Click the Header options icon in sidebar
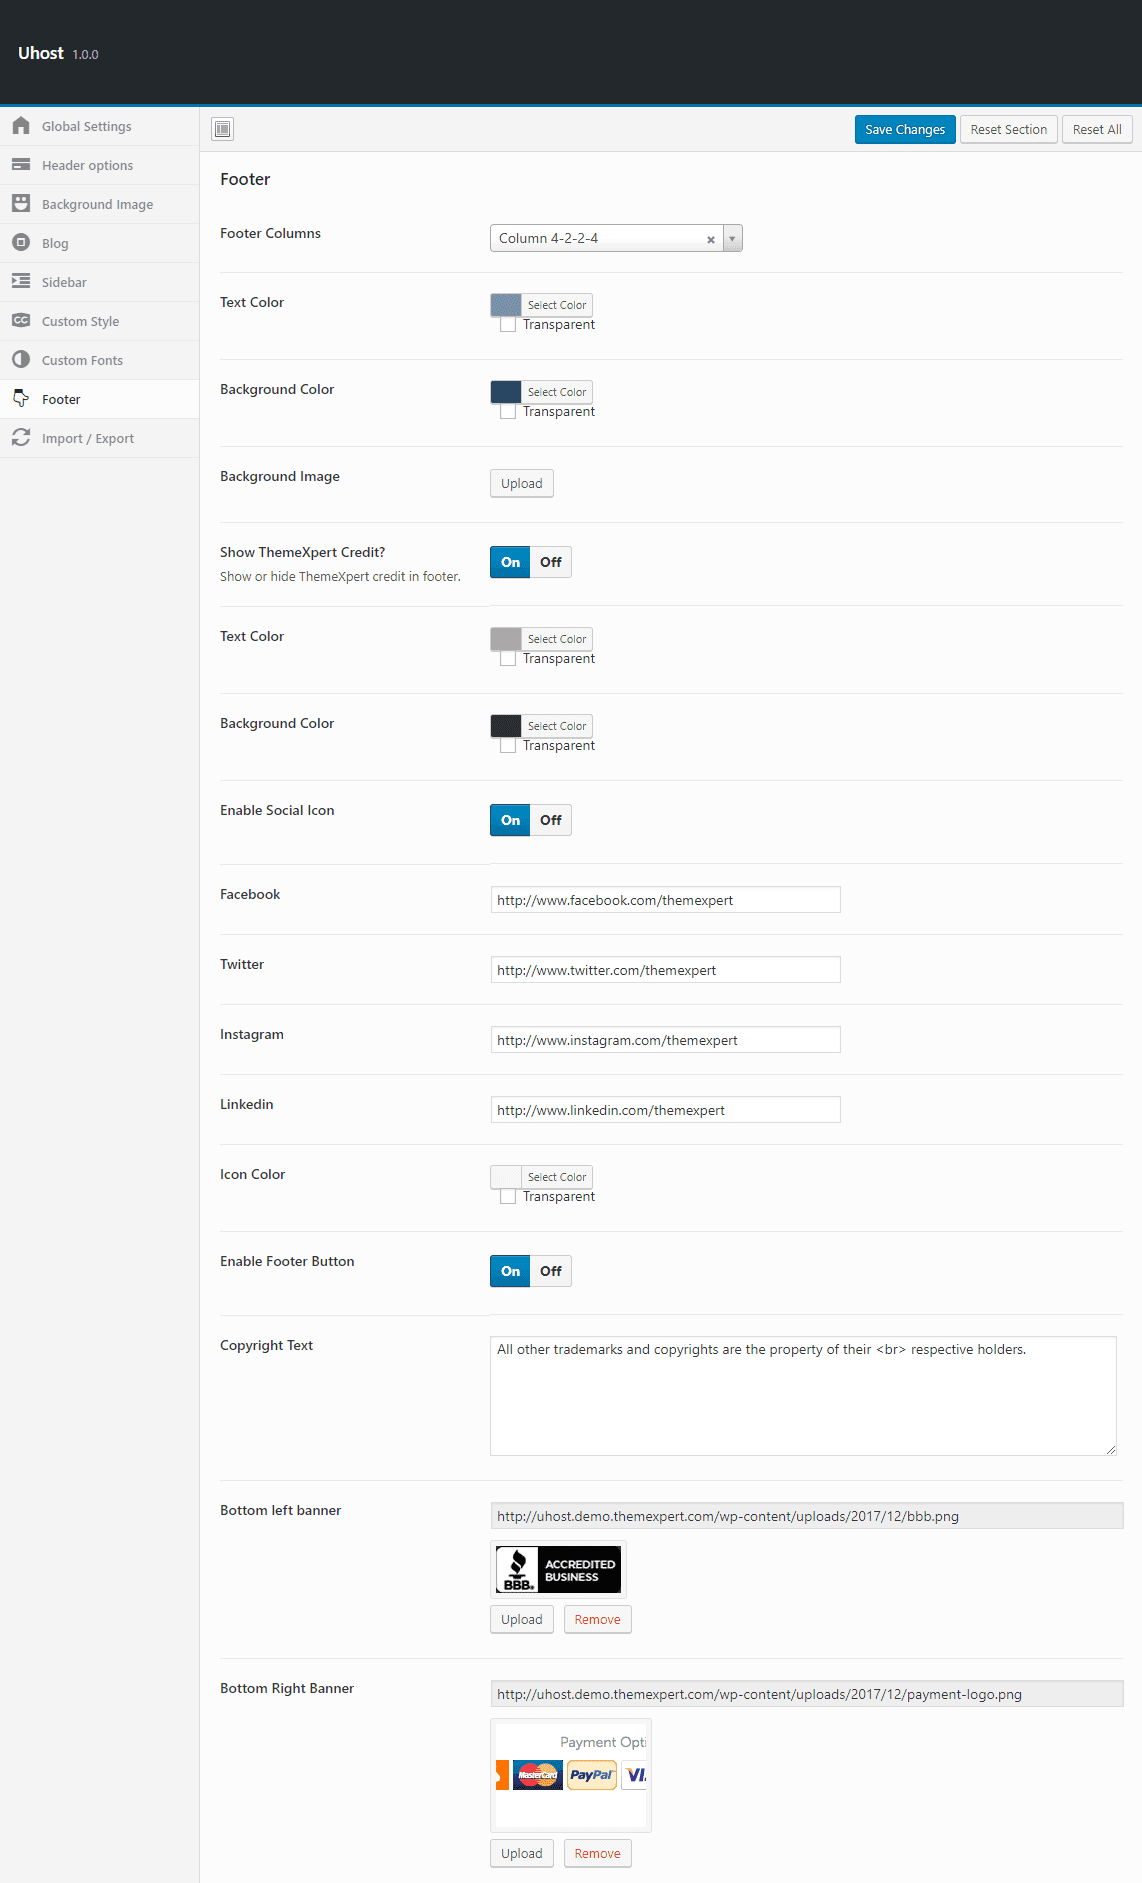 click(21, 165)
